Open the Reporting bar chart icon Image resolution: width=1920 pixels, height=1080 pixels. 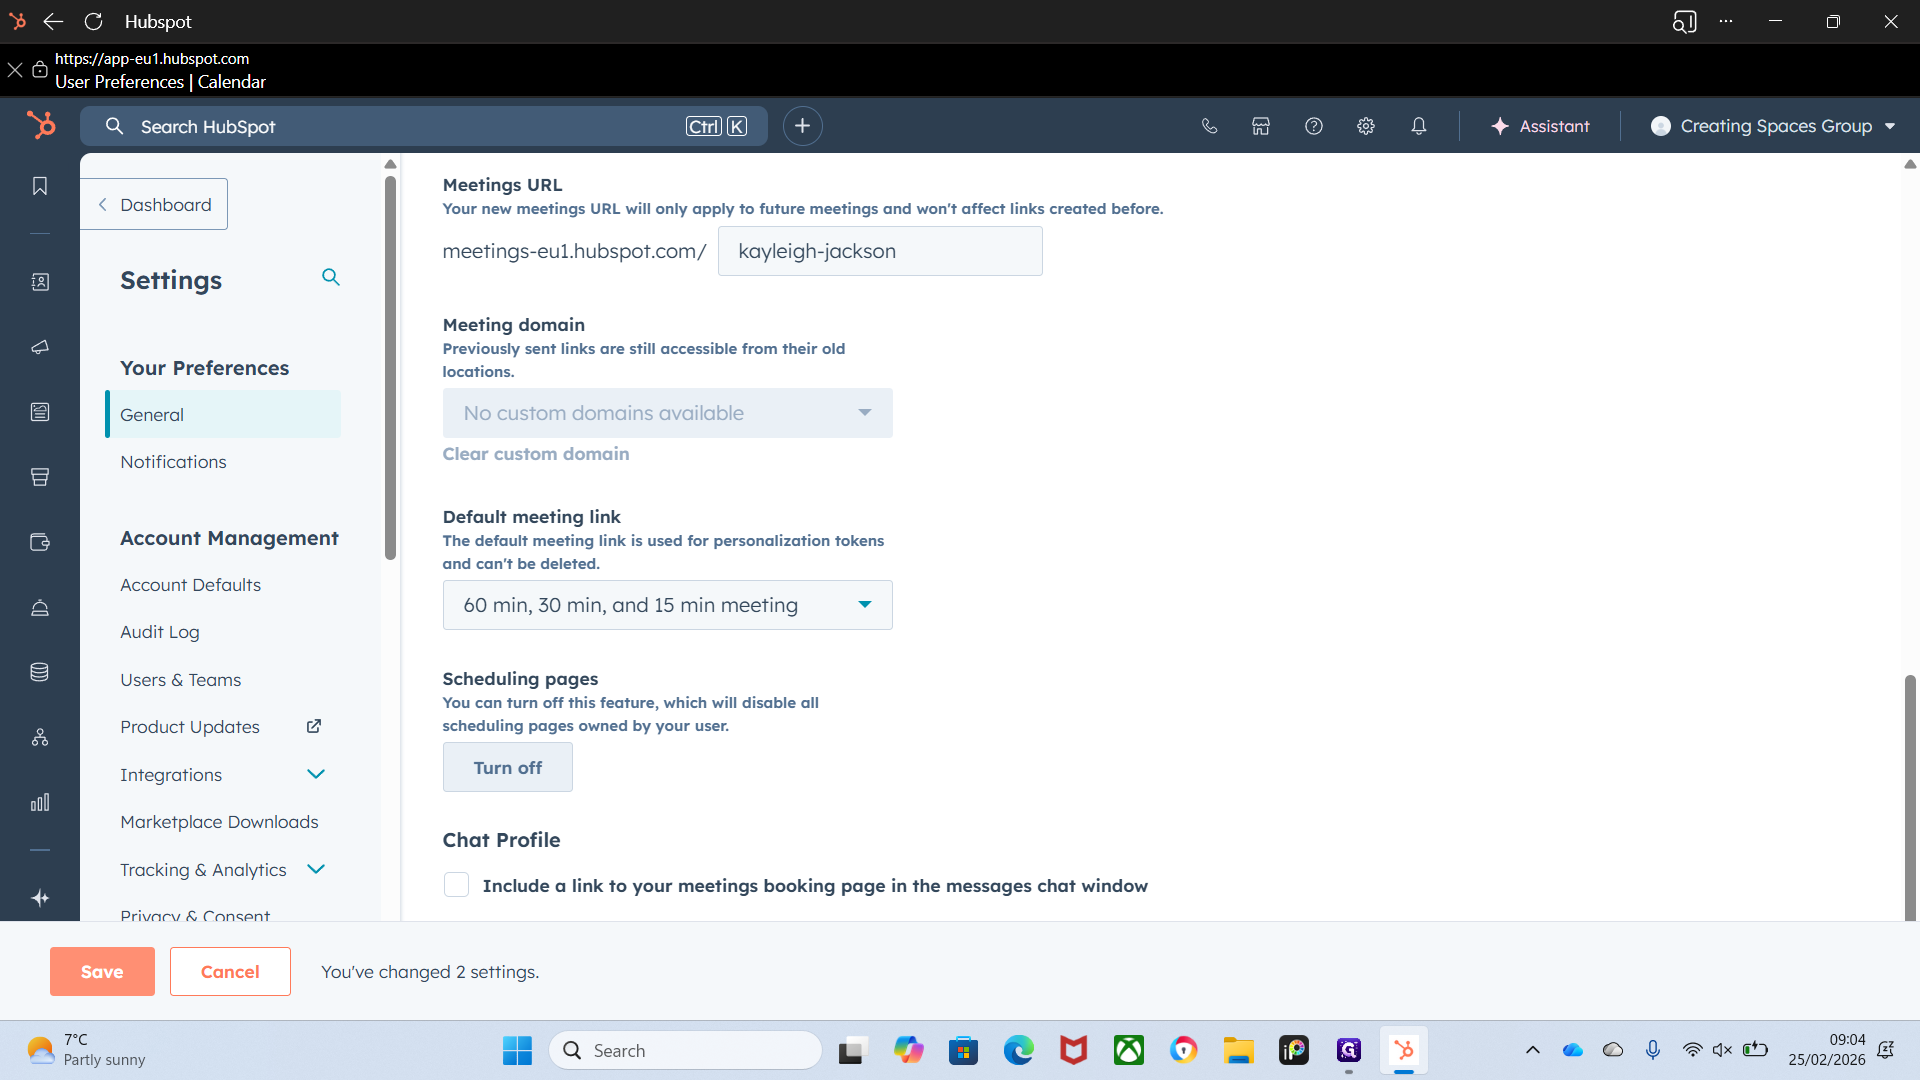tap(40, 802)
